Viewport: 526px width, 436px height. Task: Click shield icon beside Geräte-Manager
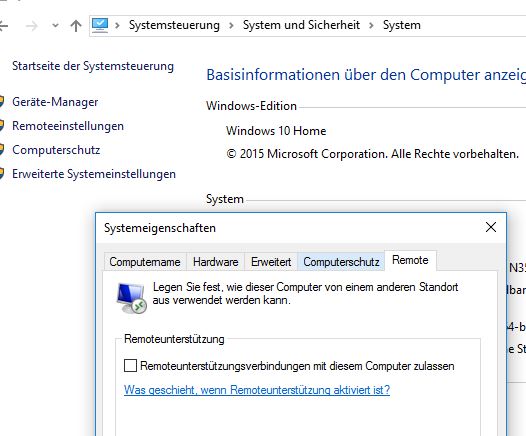pos(2,102)
